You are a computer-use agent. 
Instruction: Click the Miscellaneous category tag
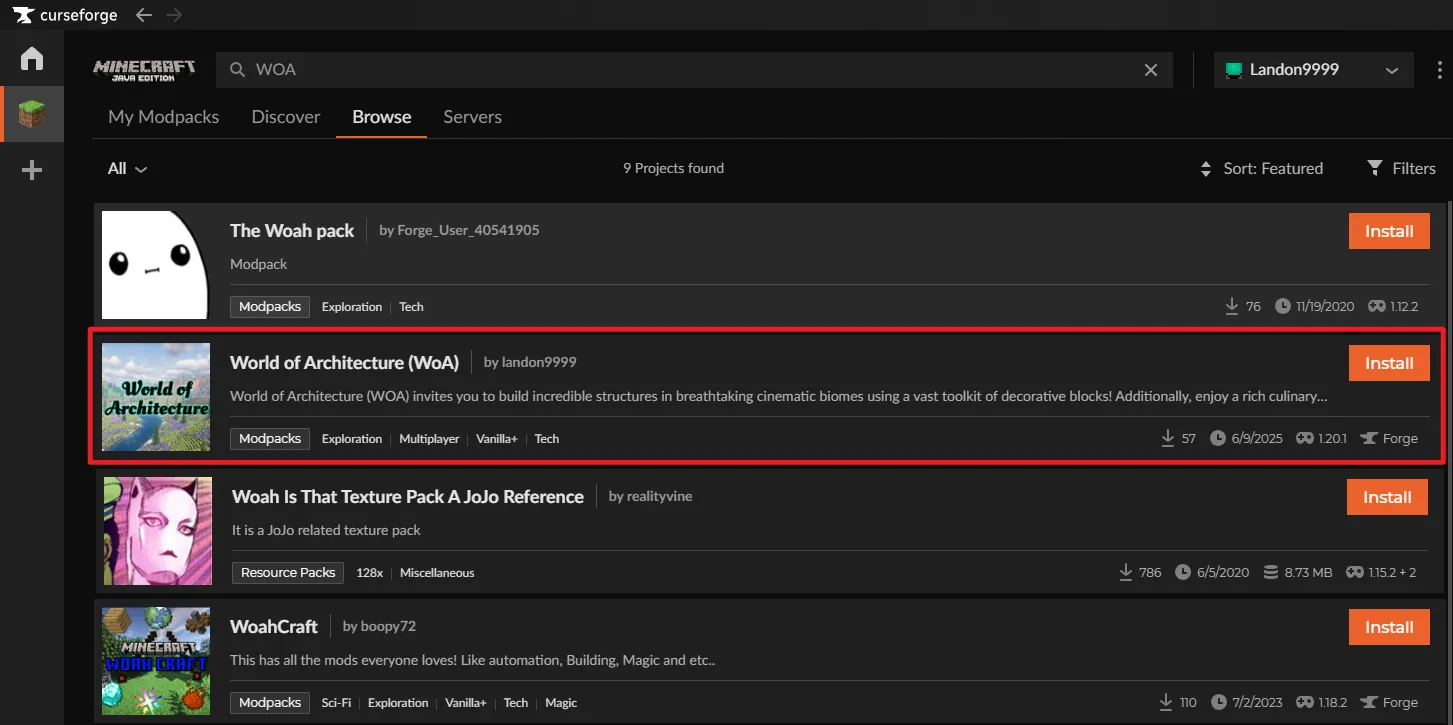pos(437,573)
